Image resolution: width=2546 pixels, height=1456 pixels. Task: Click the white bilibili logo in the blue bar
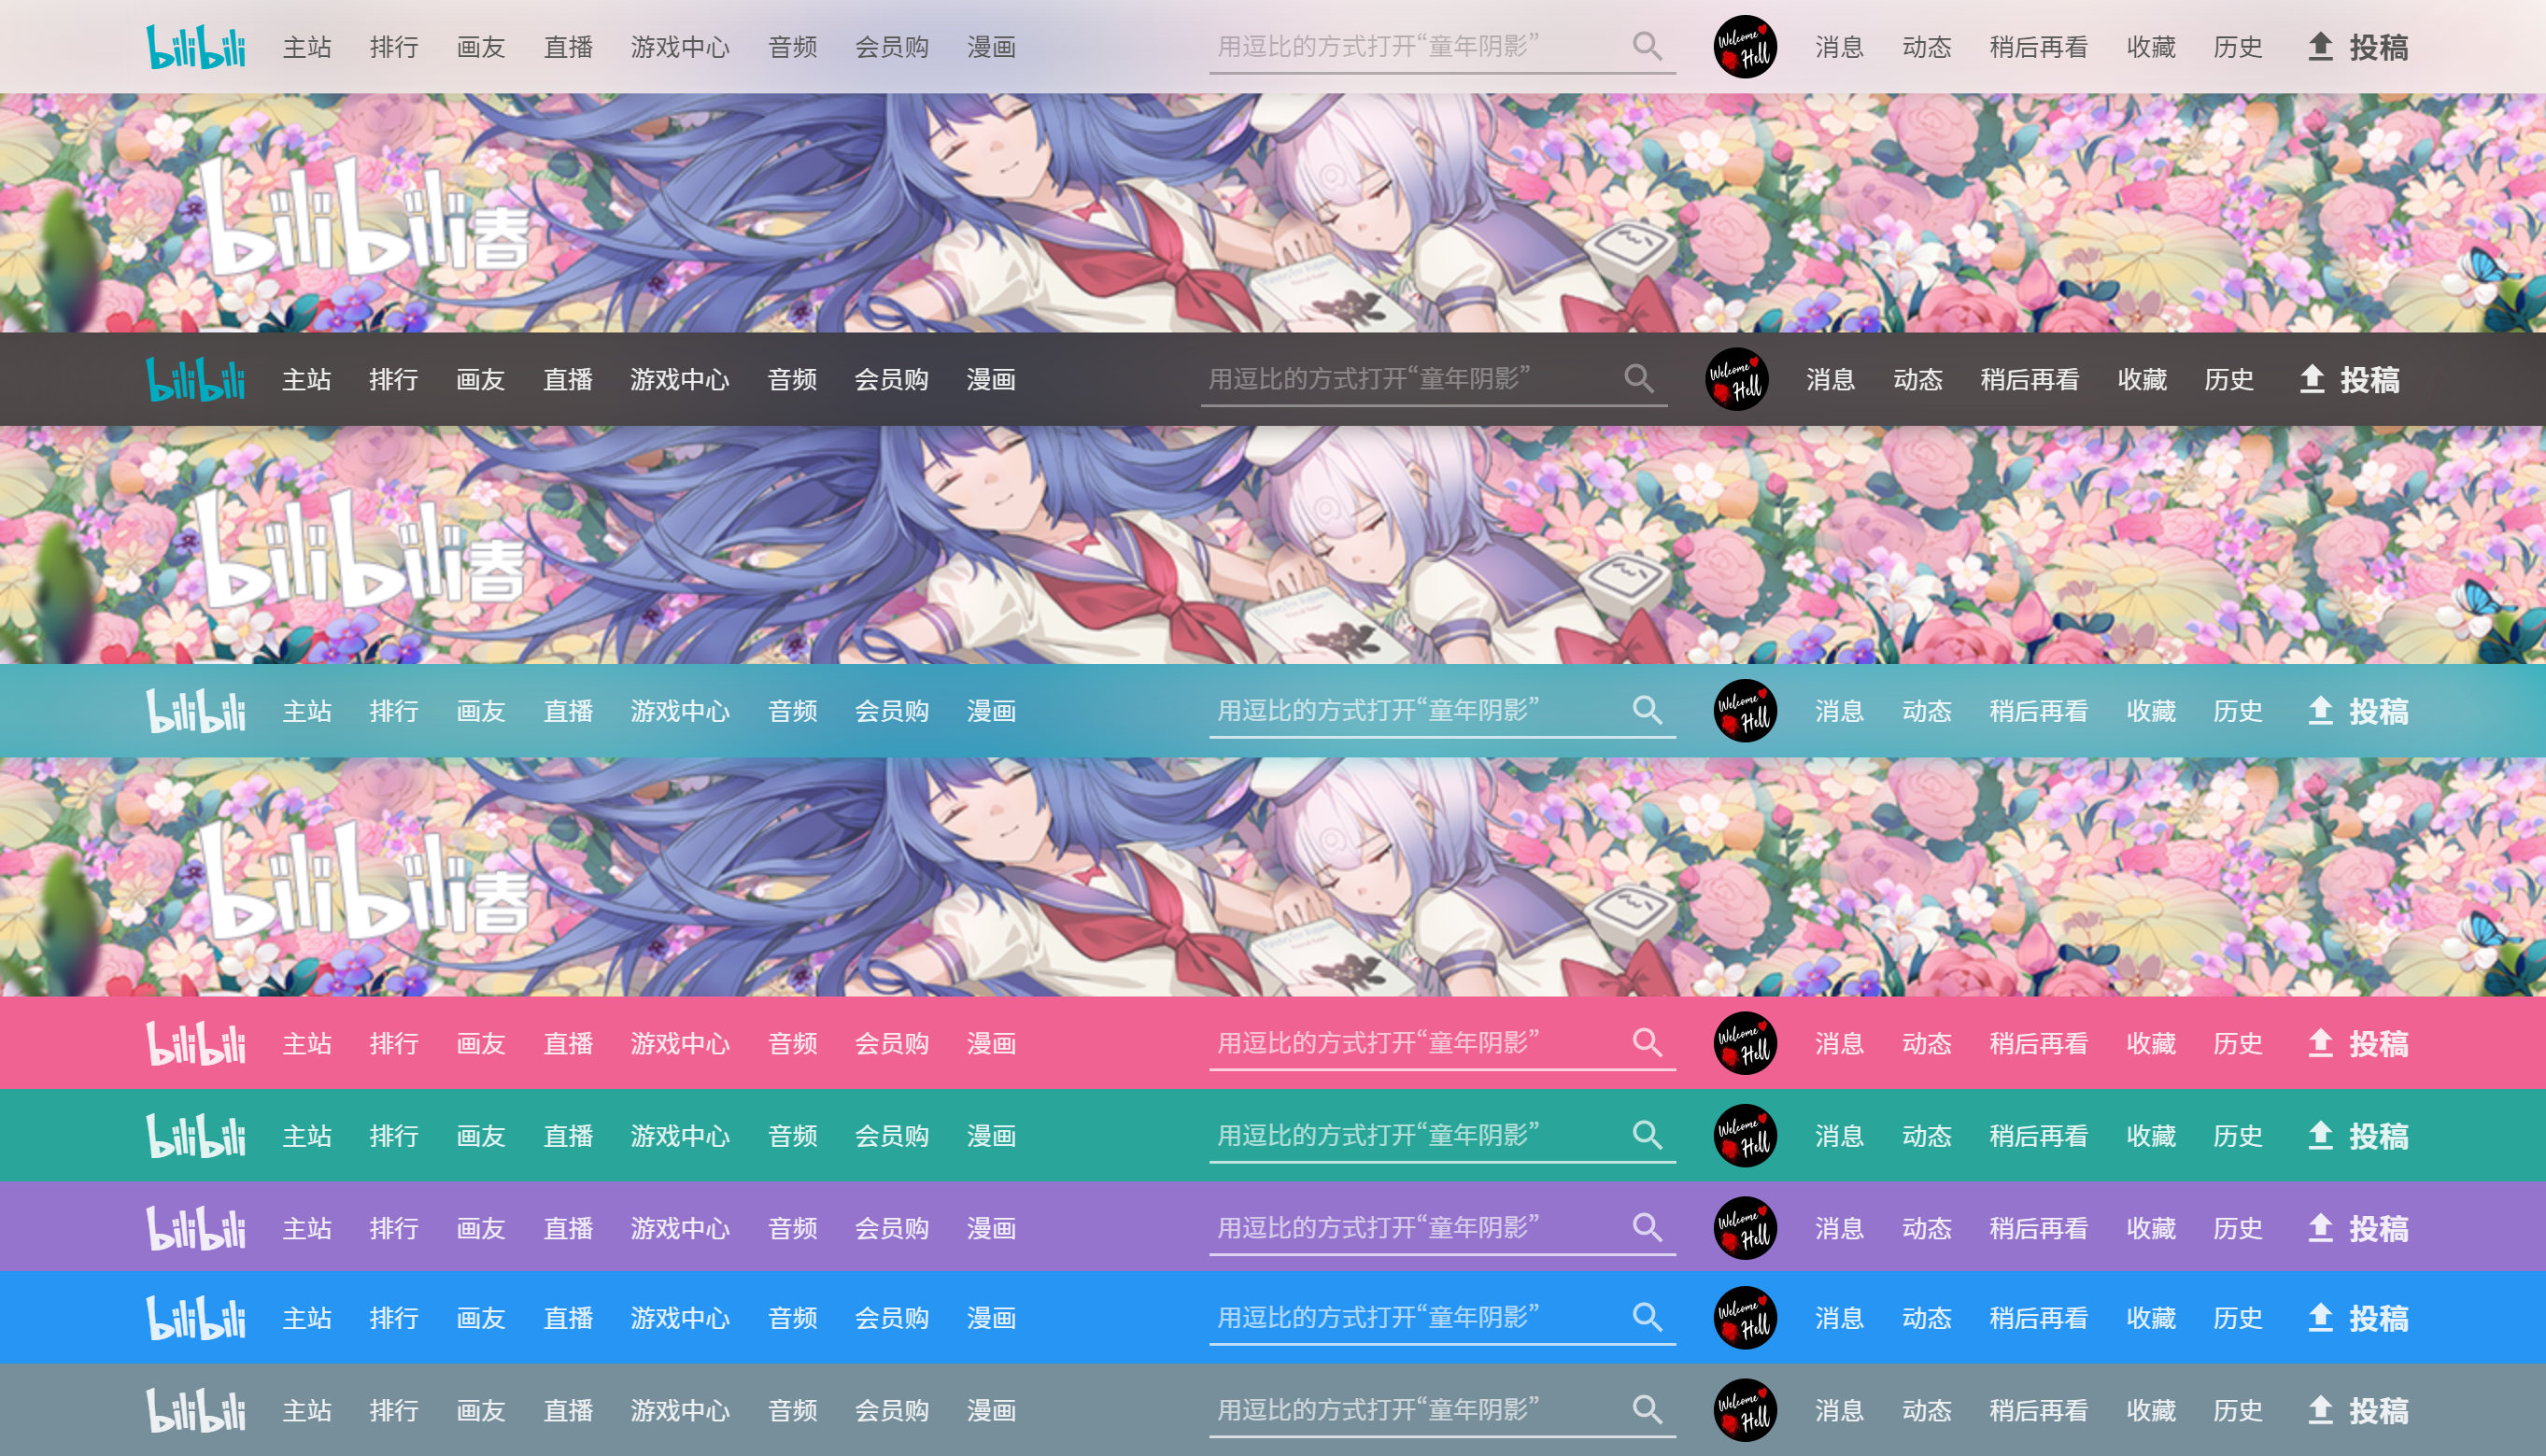click(195, 1318)
